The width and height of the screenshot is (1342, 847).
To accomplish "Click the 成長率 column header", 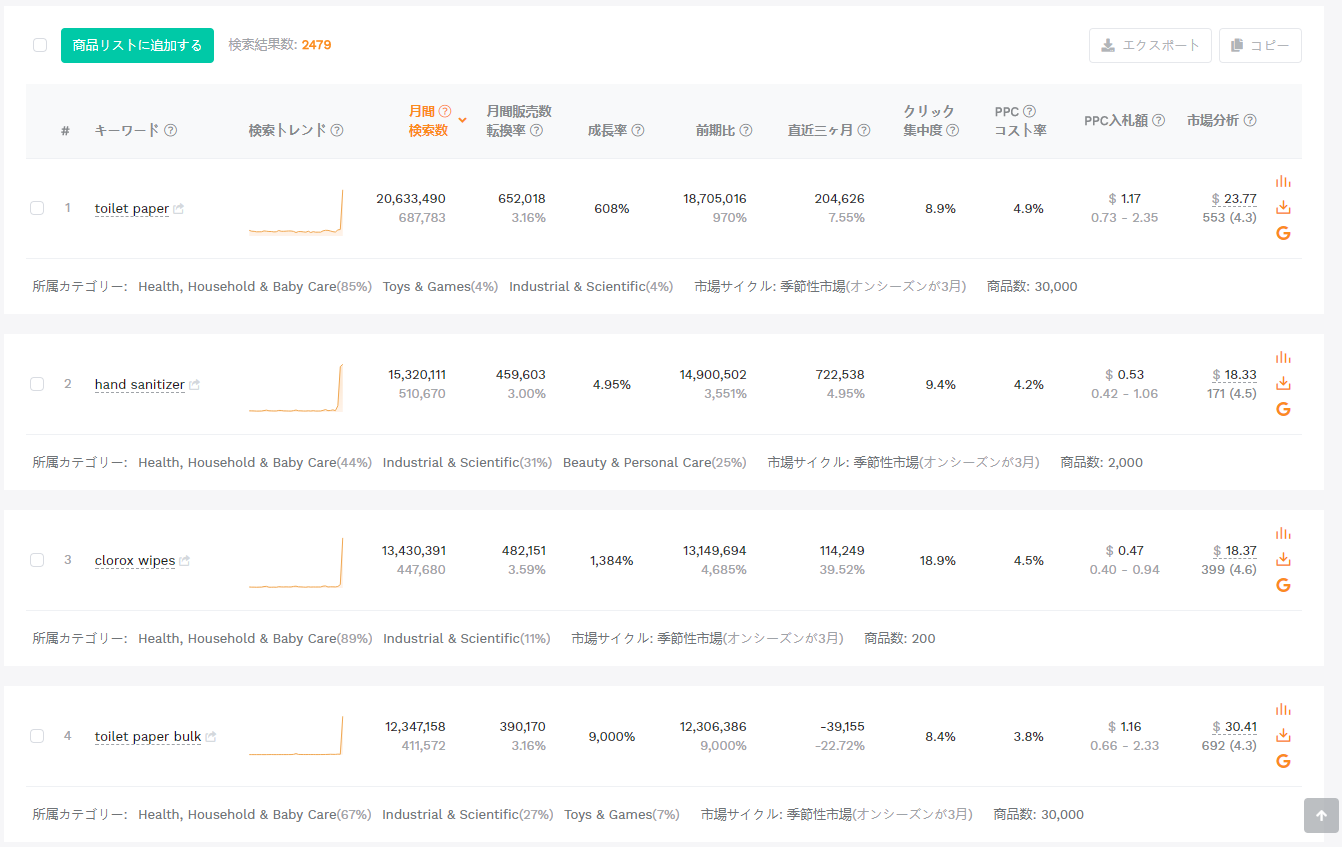I will [607, 130].
